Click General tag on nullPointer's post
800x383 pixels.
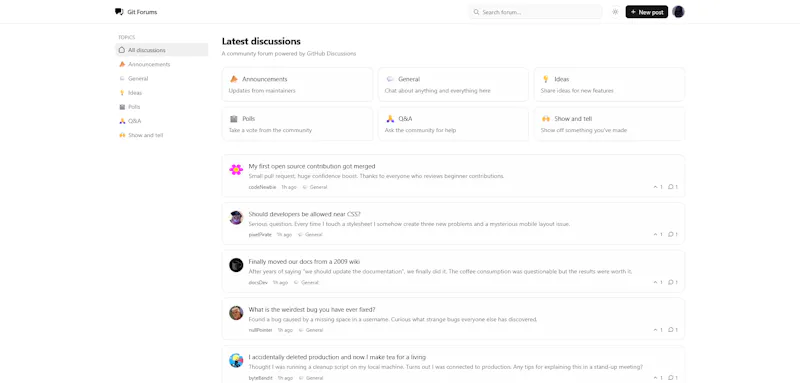pos(311,330)
